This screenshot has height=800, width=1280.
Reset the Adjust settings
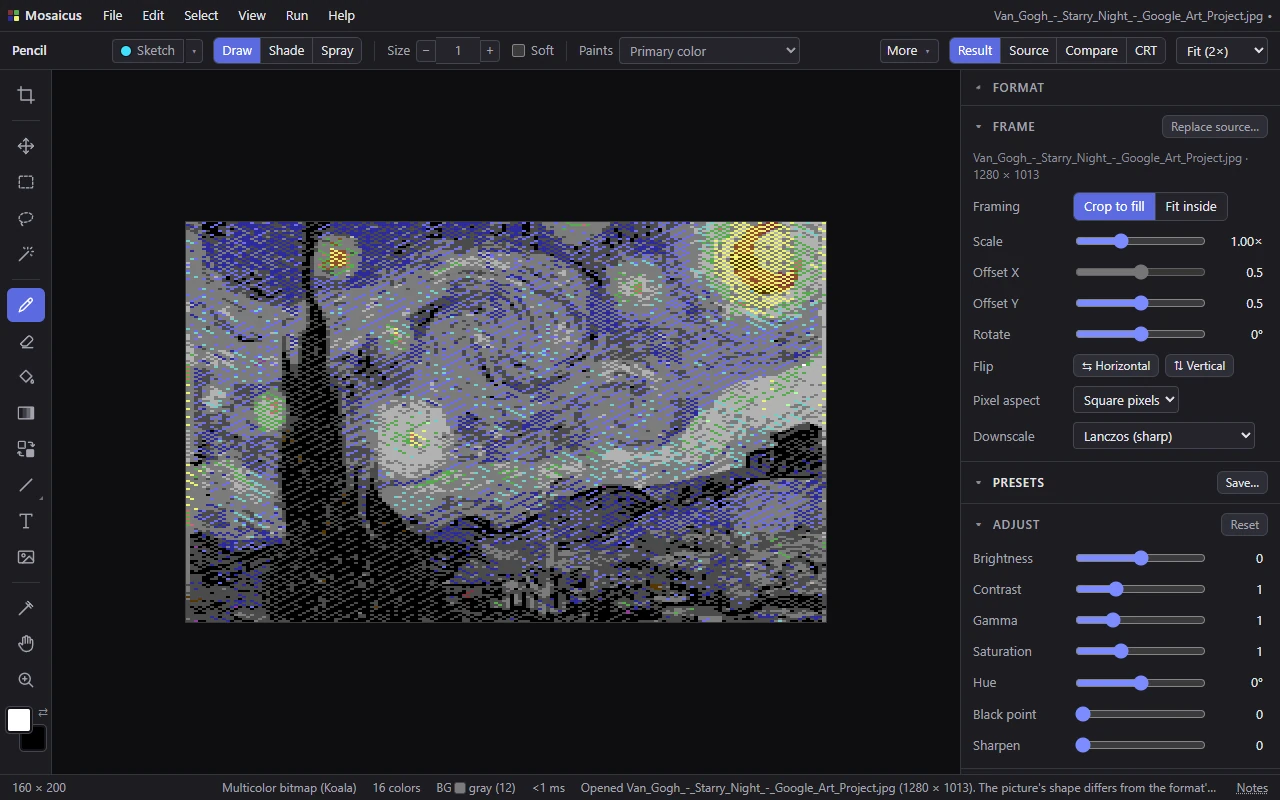(1244, 525)
